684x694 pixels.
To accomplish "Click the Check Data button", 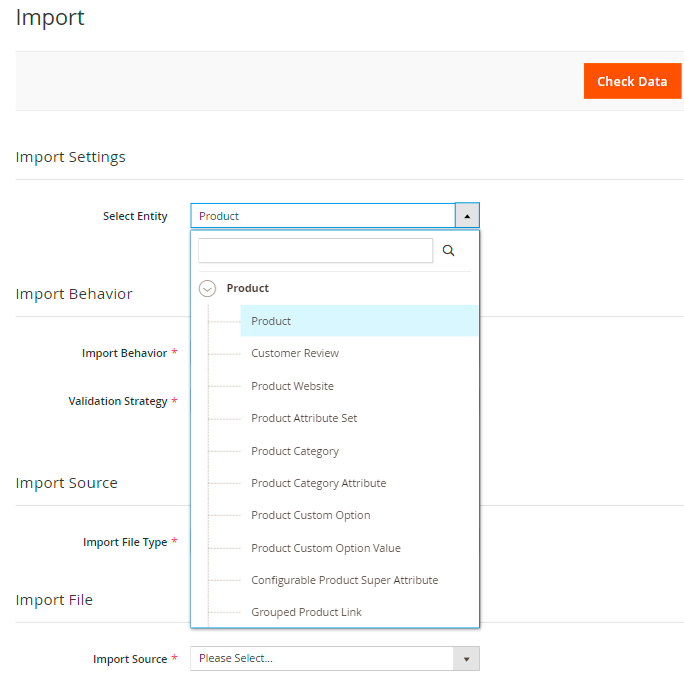I will [x=632, y=81].
